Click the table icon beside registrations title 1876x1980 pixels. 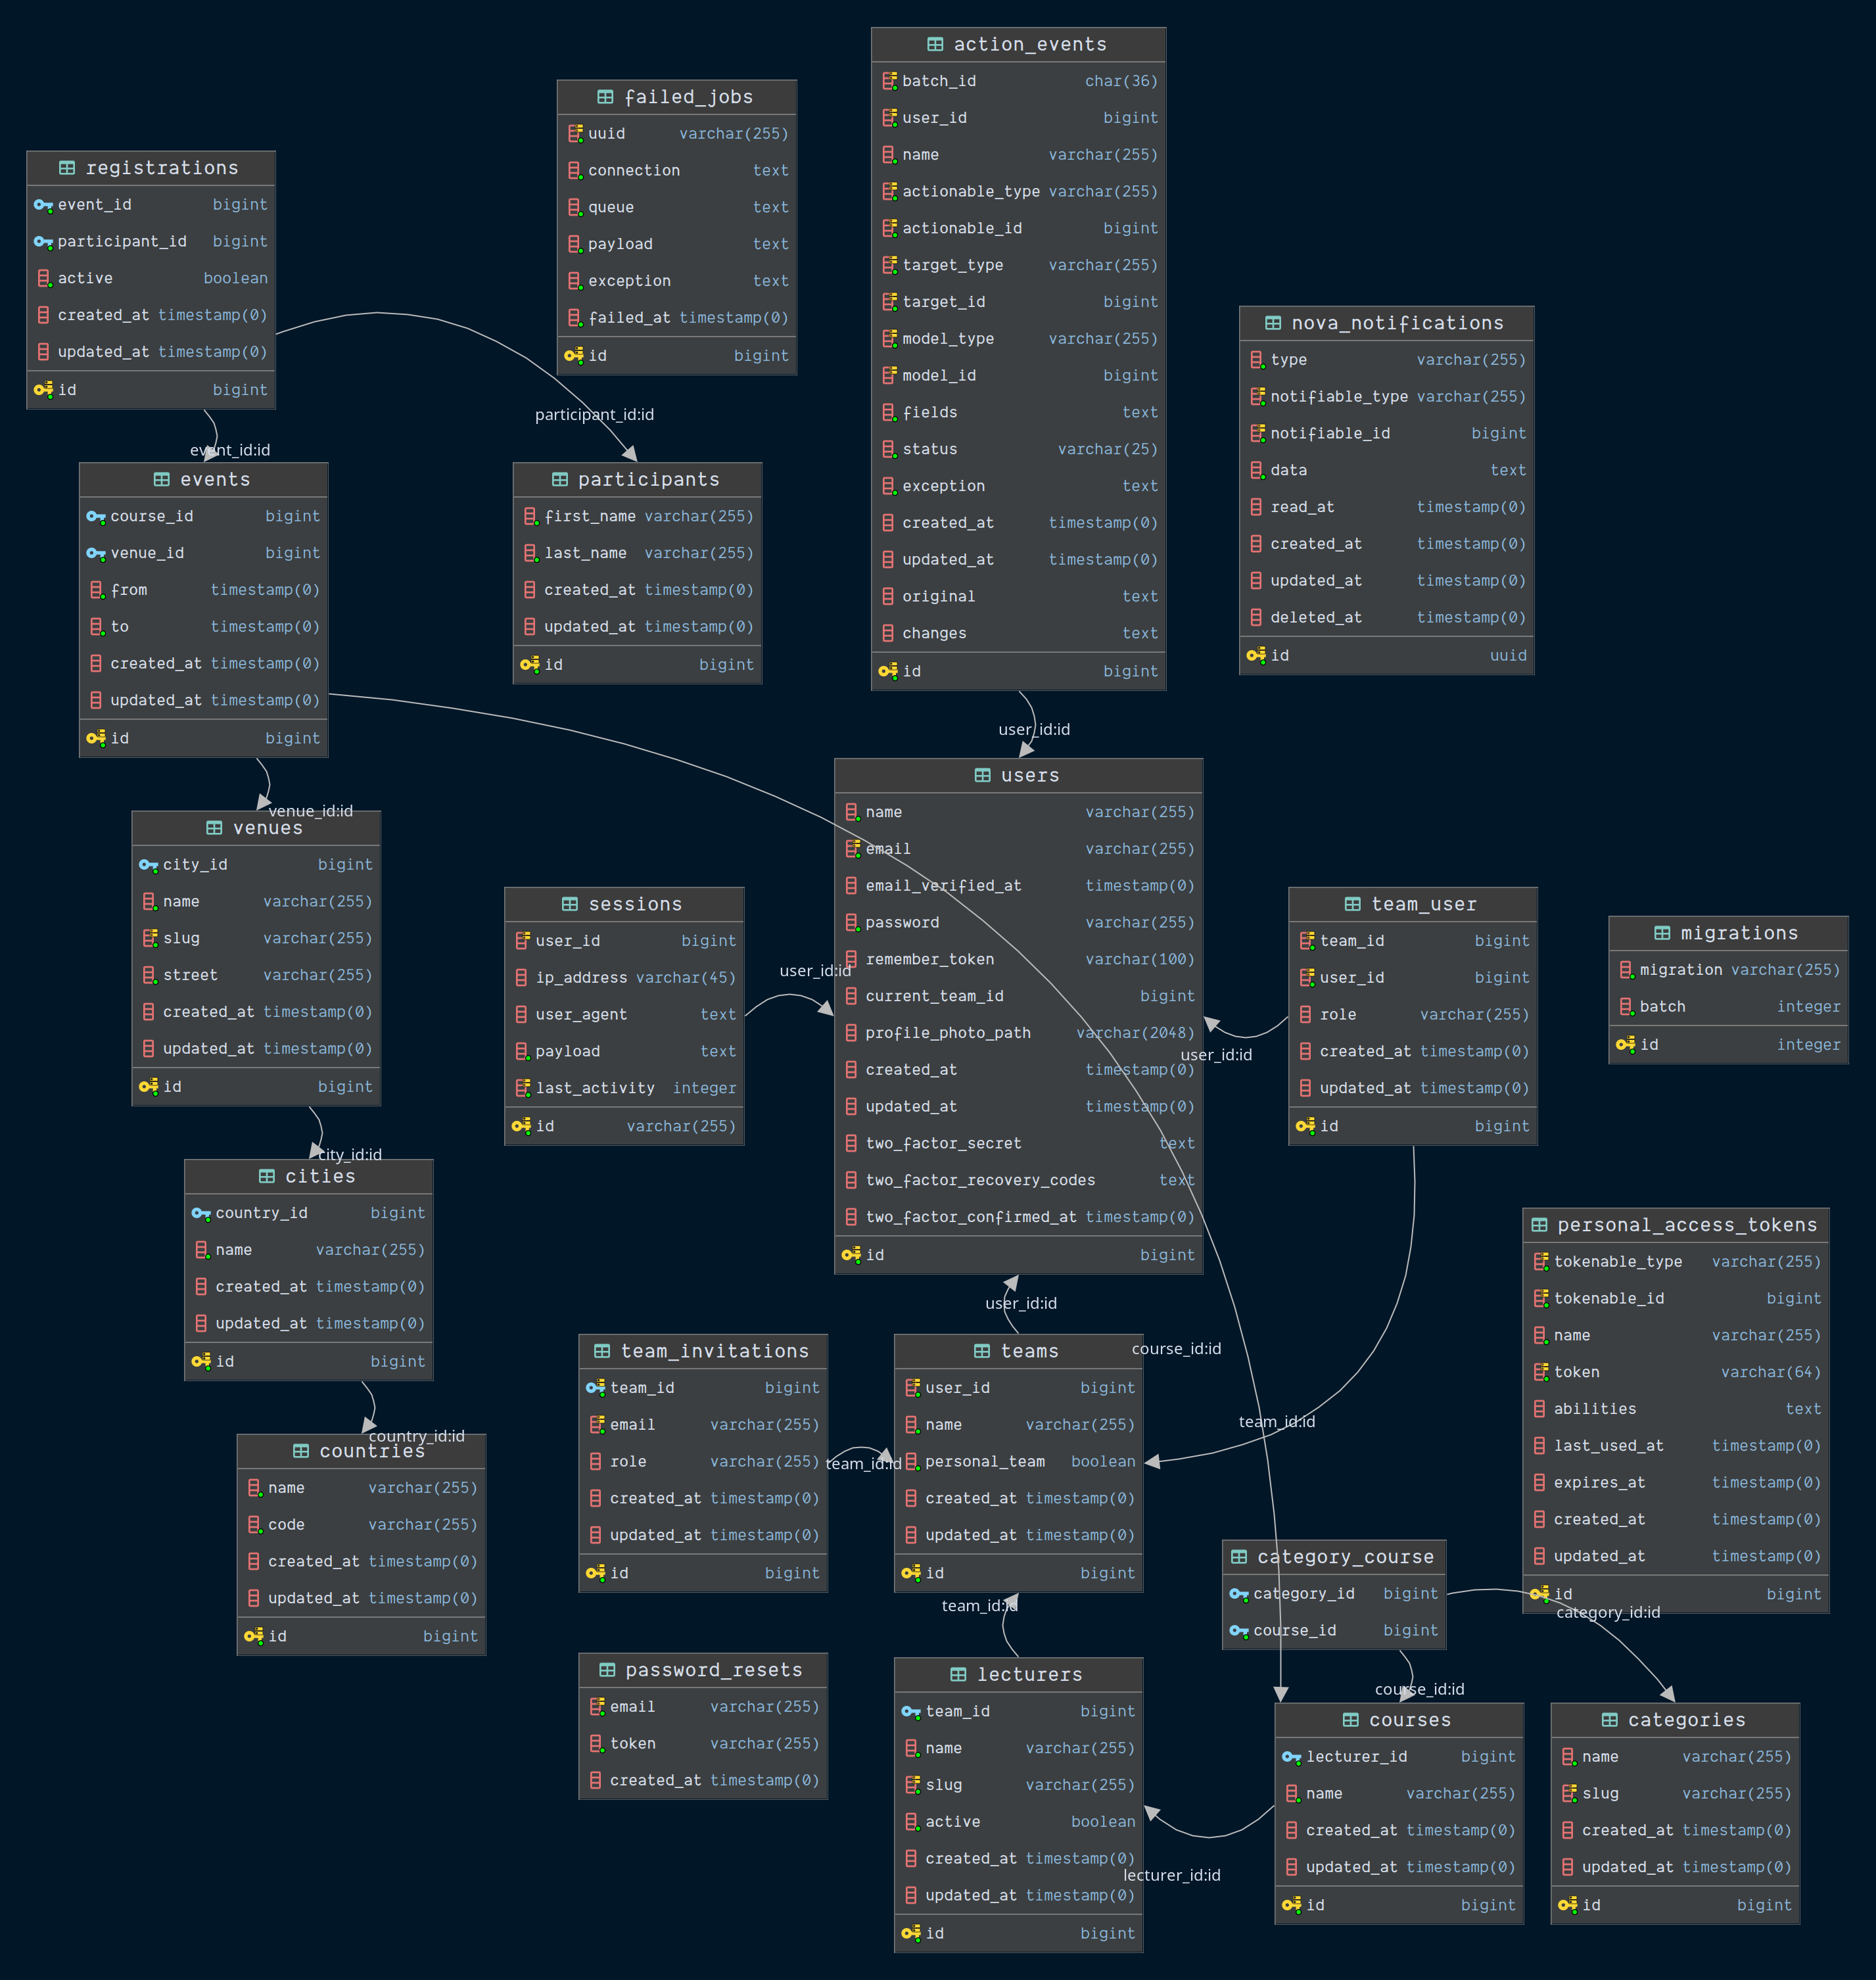click(x=67, y=168)
